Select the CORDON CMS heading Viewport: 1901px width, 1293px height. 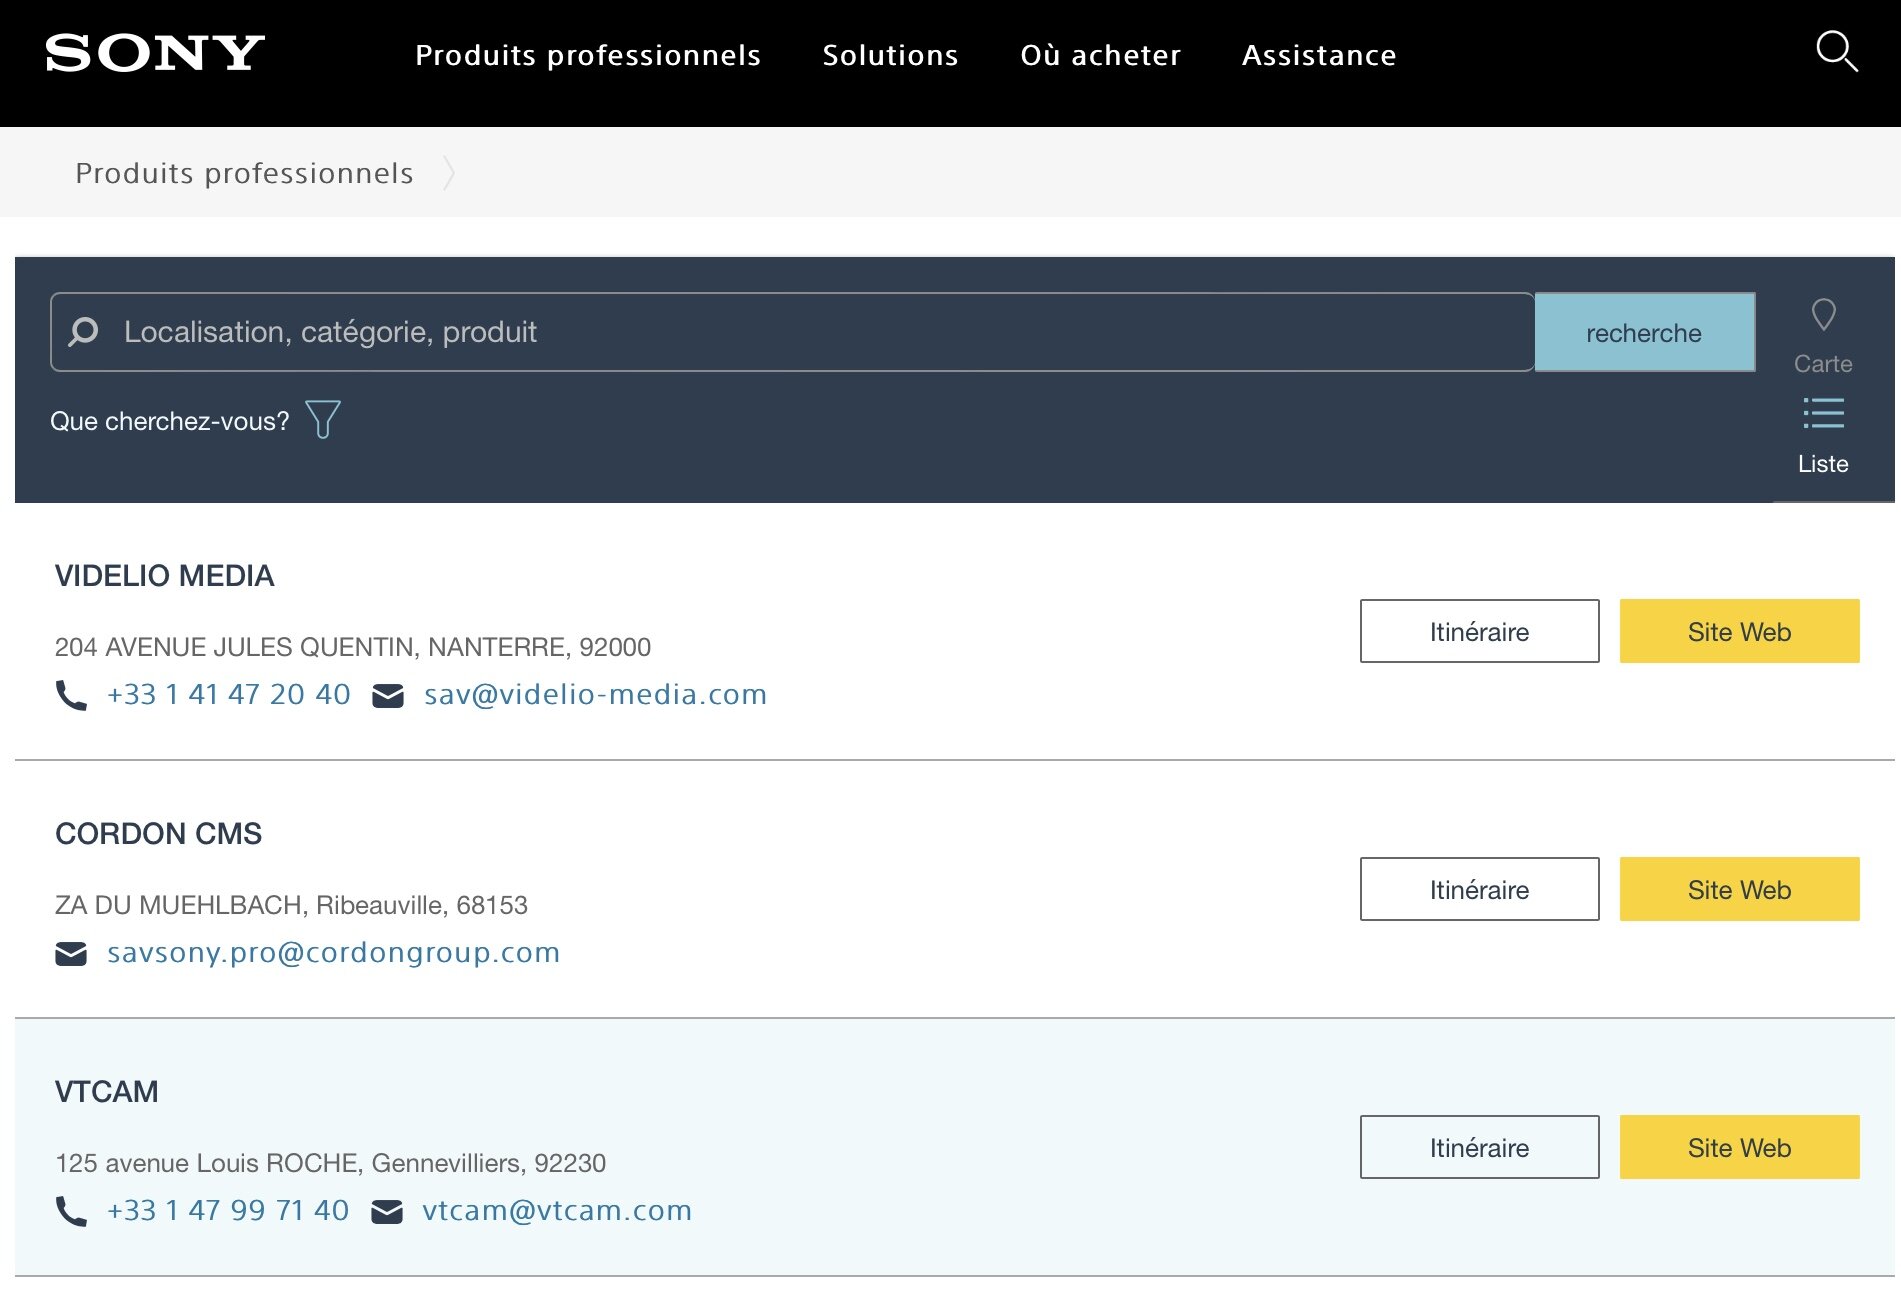[x=158, y=833]
